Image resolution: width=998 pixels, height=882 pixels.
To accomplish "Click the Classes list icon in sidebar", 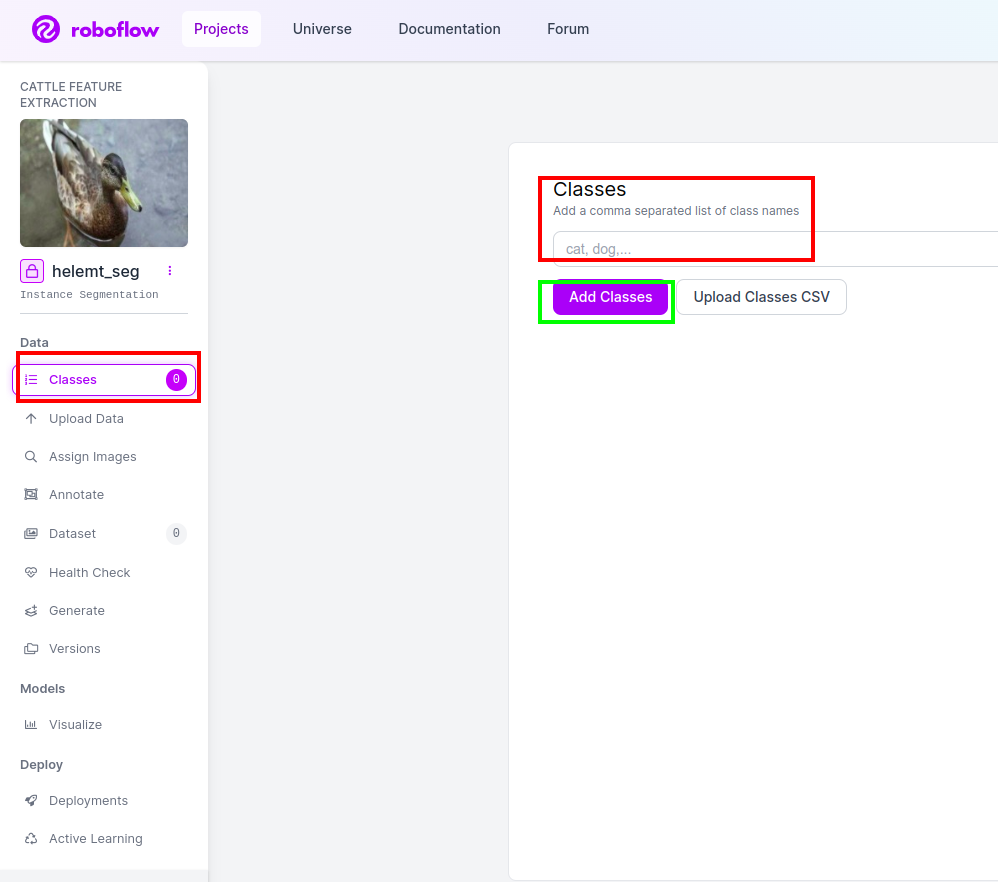I will (31, 380).
